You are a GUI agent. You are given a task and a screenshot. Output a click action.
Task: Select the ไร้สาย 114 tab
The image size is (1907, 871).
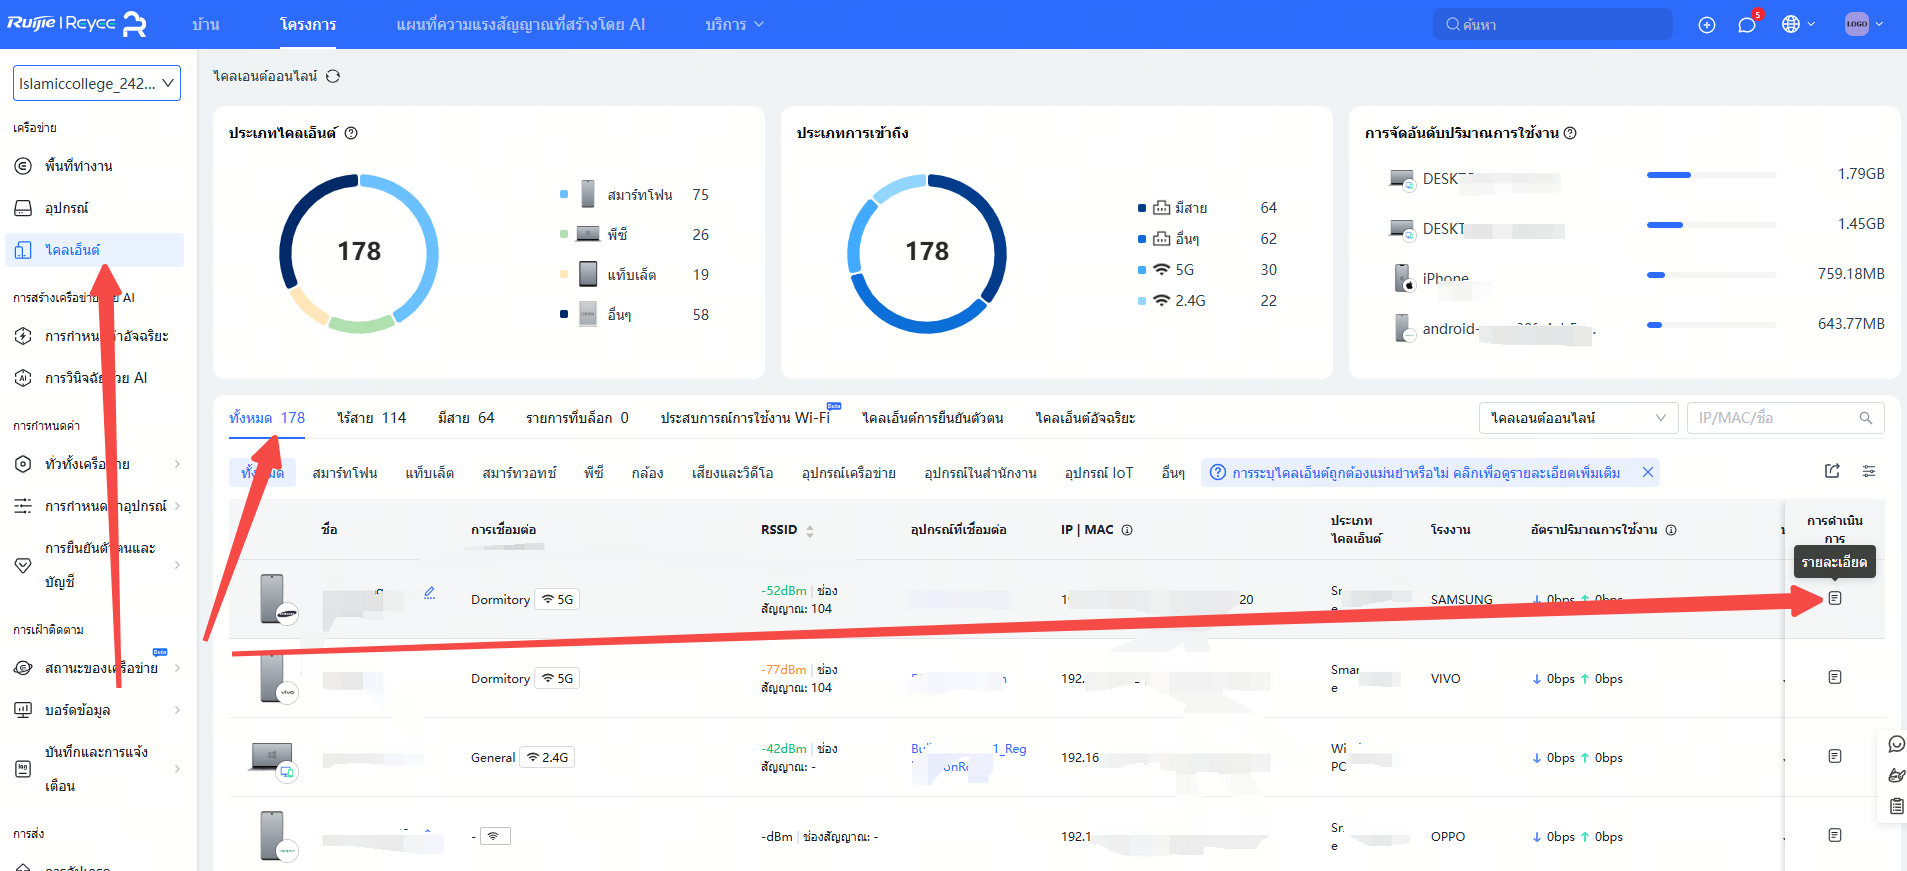(x=371, y=418)
